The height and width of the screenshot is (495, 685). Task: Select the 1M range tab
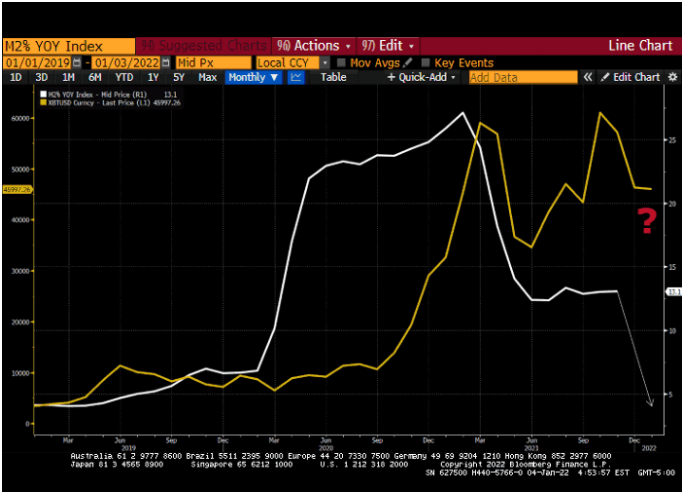[x=68, y=77]
